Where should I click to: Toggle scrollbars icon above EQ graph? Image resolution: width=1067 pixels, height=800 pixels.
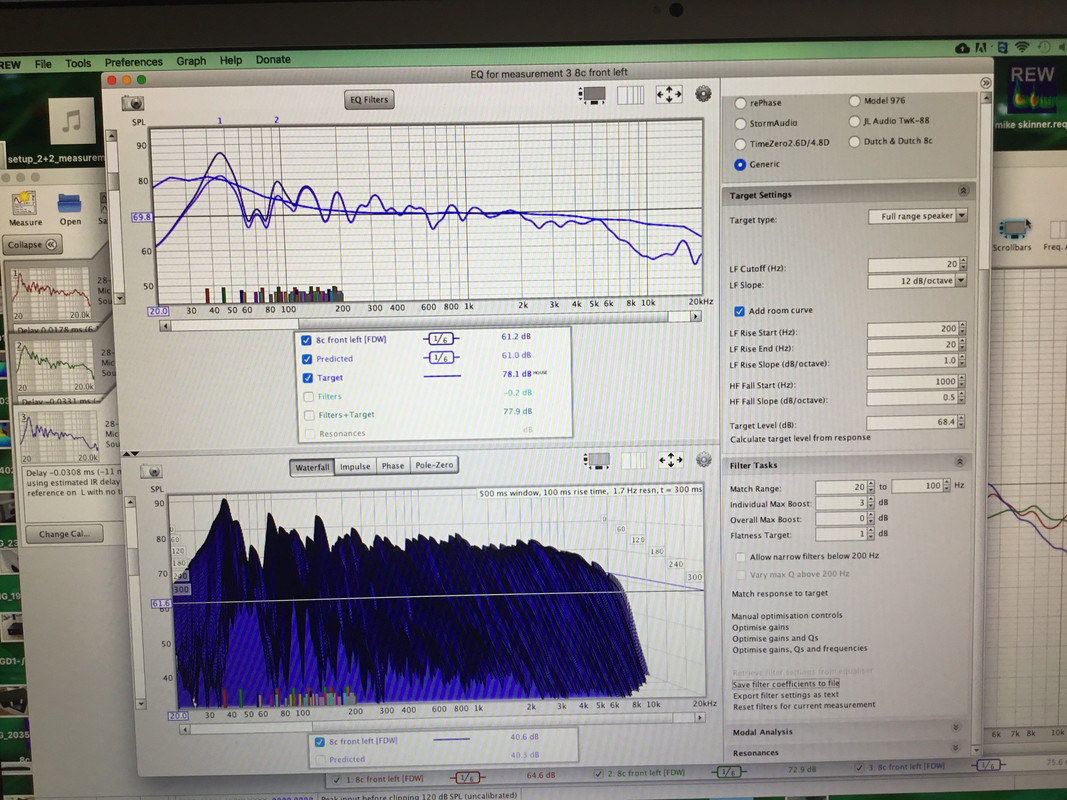(592, 95)
